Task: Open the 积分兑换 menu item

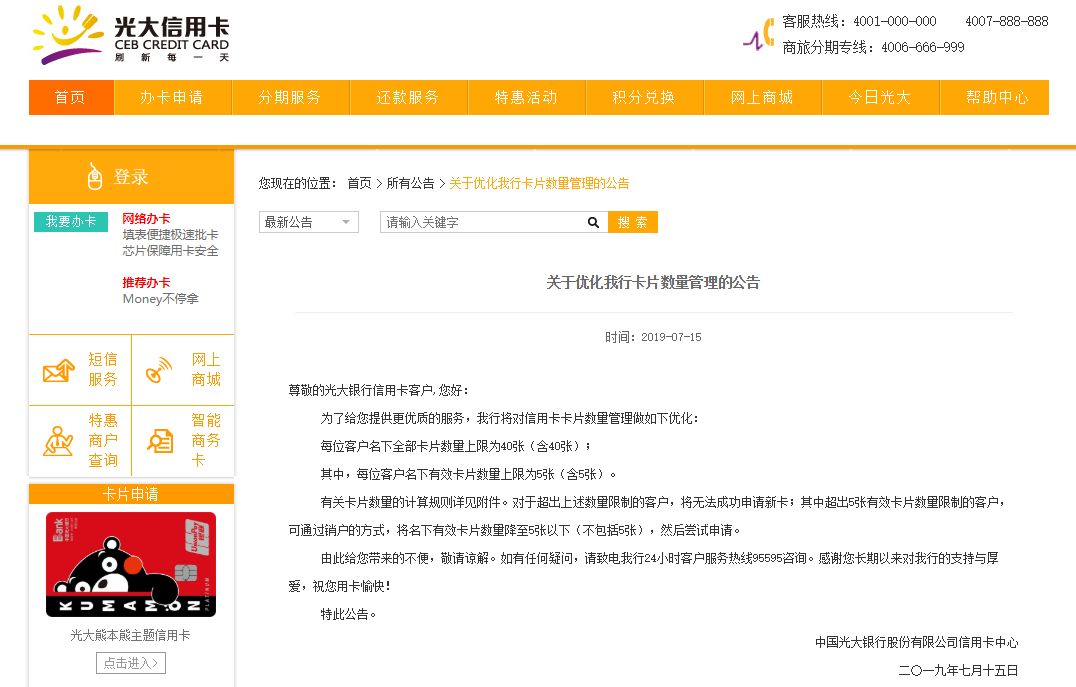Action: (x=644, y=97)
